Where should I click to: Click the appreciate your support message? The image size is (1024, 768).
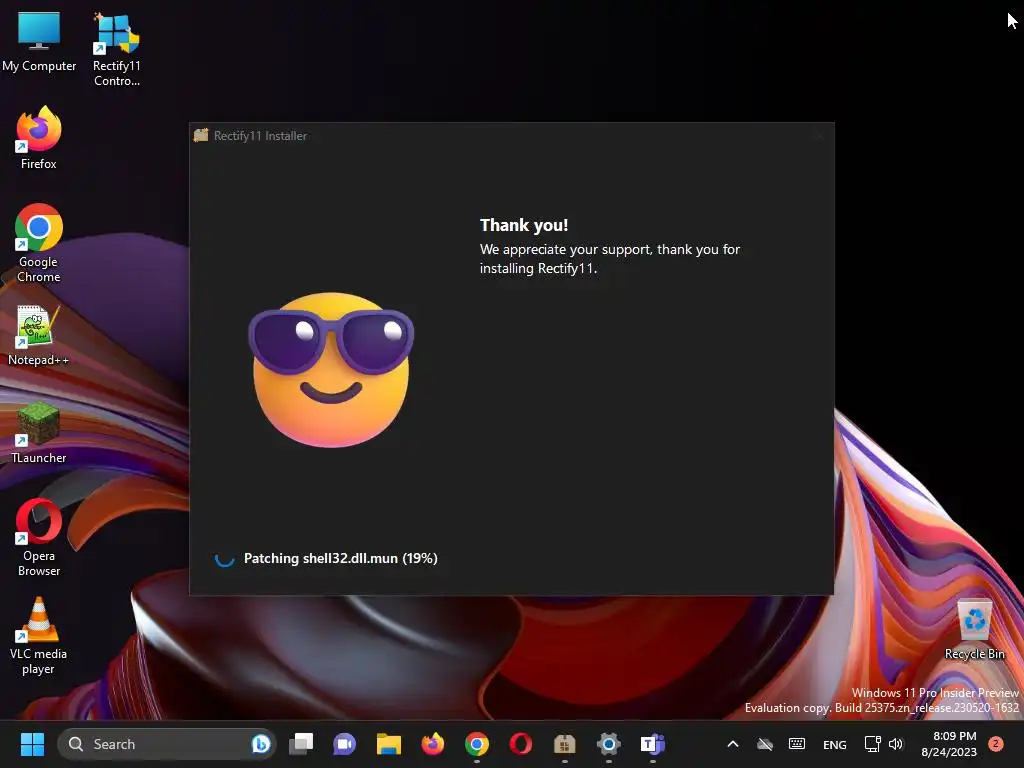tap(609, 259)
